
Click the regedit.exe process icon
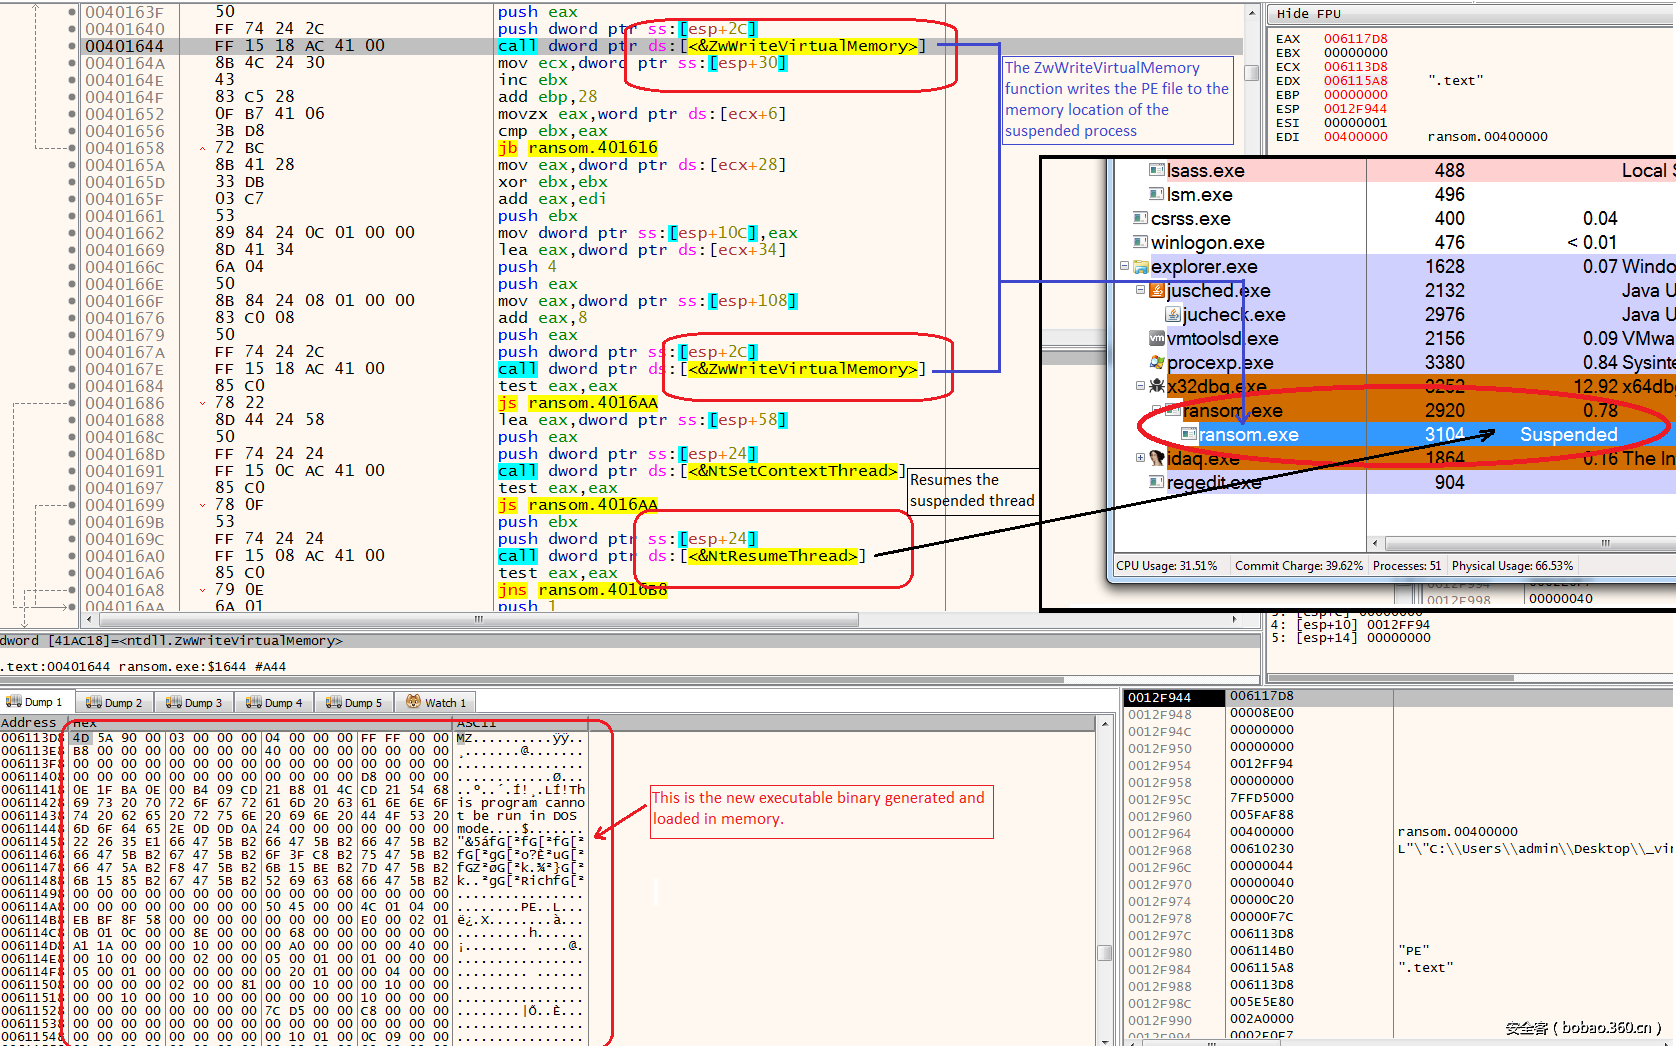click(1157, 483)
